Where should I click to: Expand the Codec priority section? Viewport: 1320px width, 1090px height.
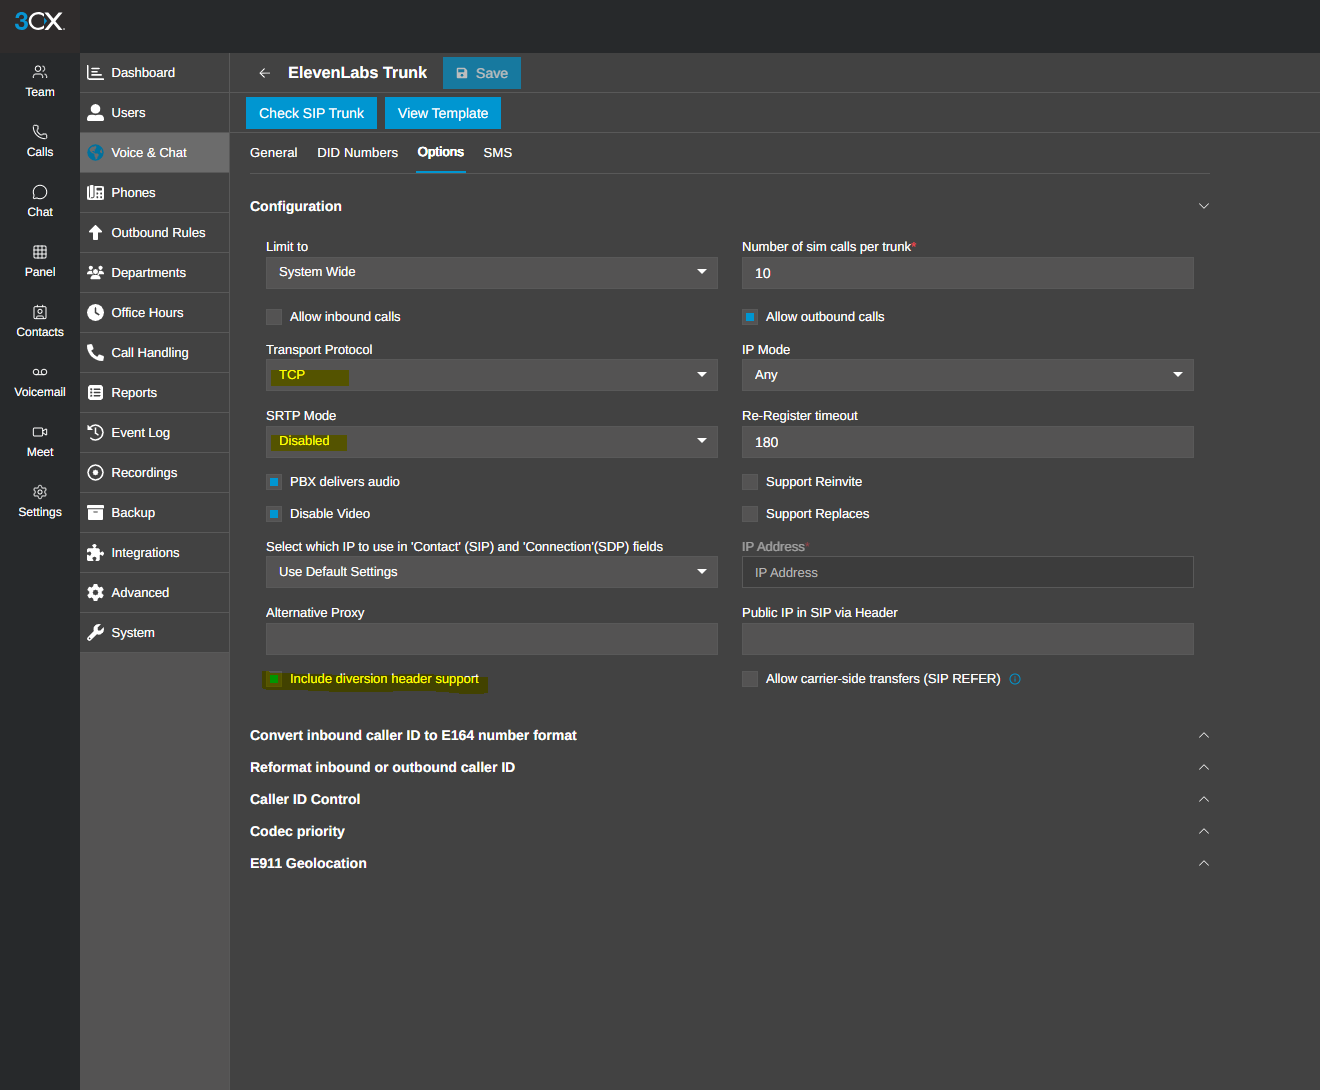tap(1204, 831)
